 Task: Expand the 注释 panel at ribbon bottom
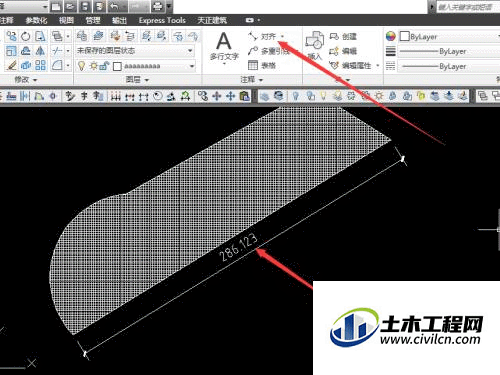click(252, 80)
